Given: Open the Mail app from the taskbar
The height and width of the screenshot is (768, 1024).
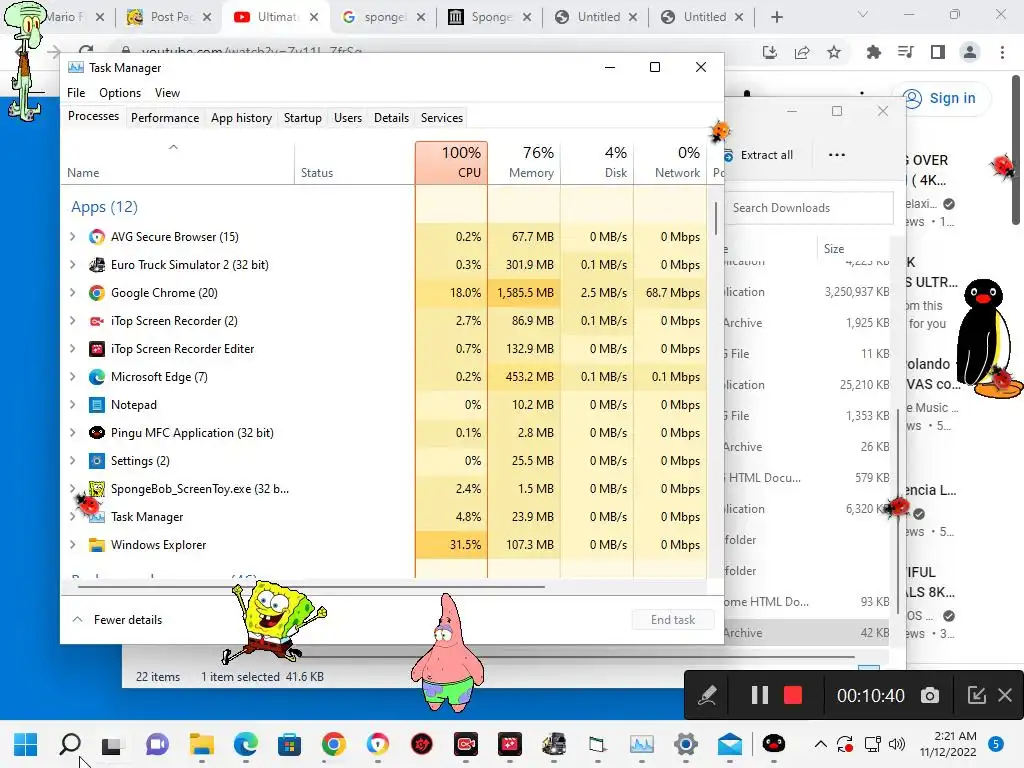Looking at the screenshot, I should pos(729,744).
